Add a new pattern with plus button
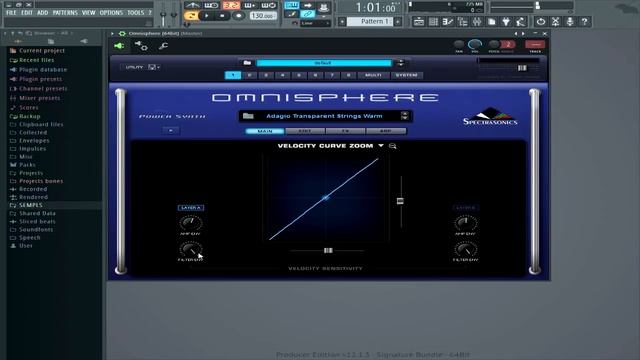 click(x=398, y=21)
